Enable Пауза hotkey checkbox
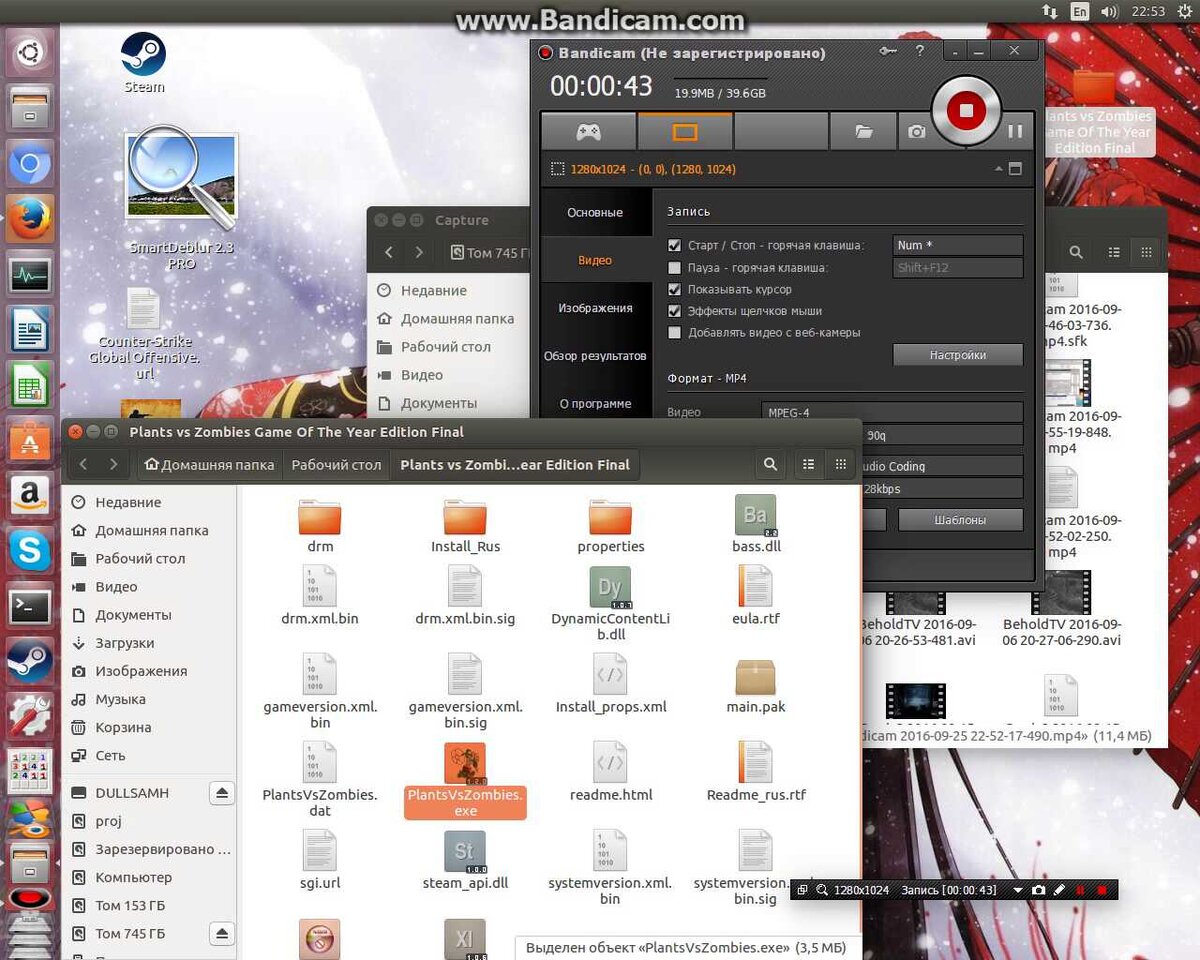 [674, 267]
